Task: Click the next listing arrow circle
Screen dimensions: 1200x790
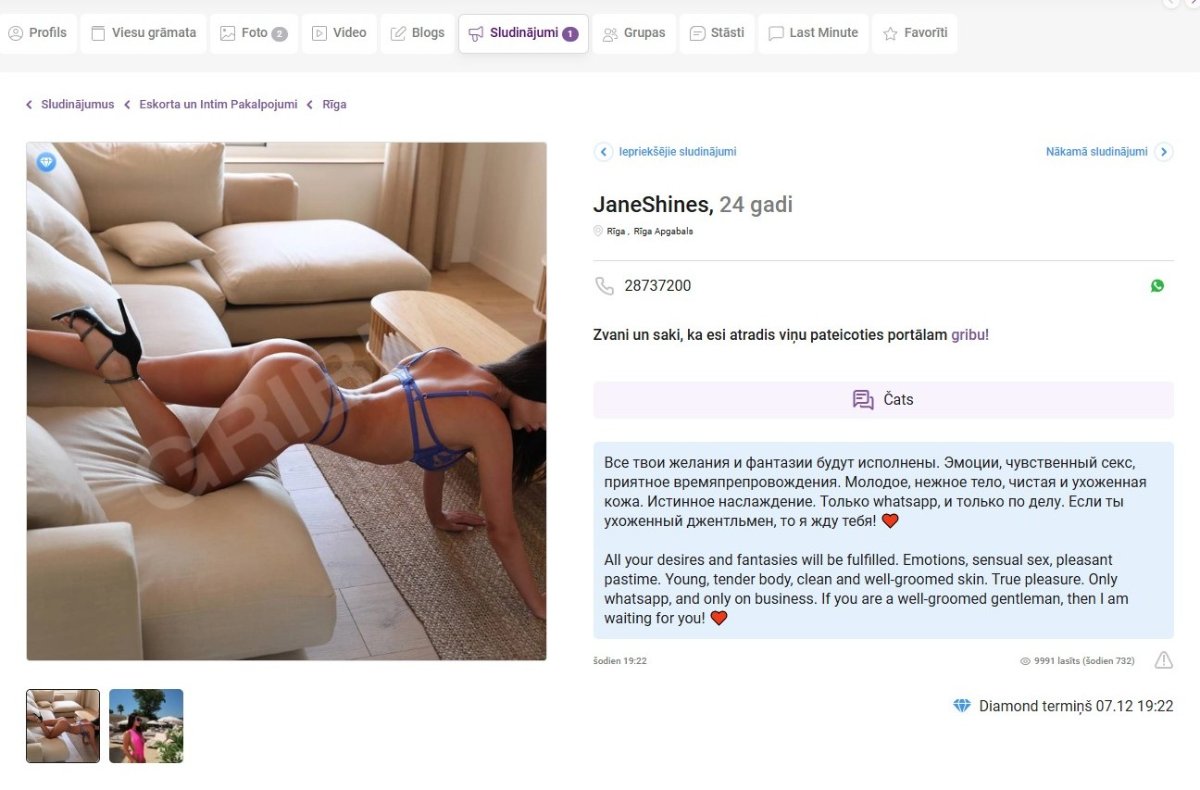Action: (1164, 152)
